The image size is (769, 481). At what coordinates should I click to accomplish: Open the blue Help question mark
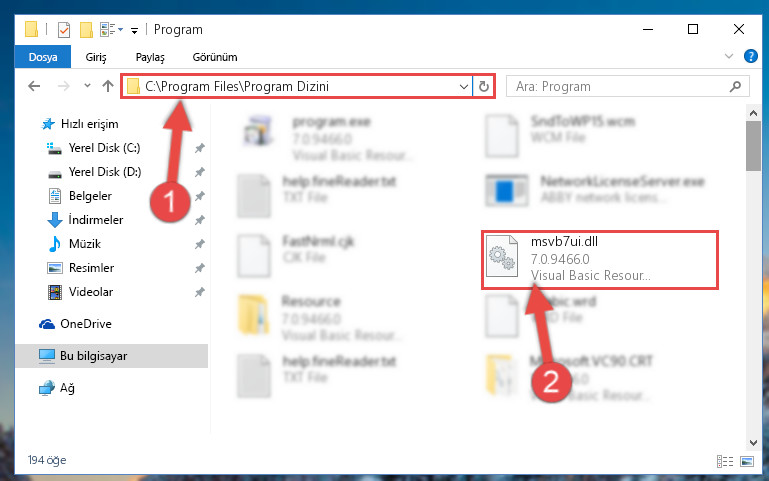[750, 56]
